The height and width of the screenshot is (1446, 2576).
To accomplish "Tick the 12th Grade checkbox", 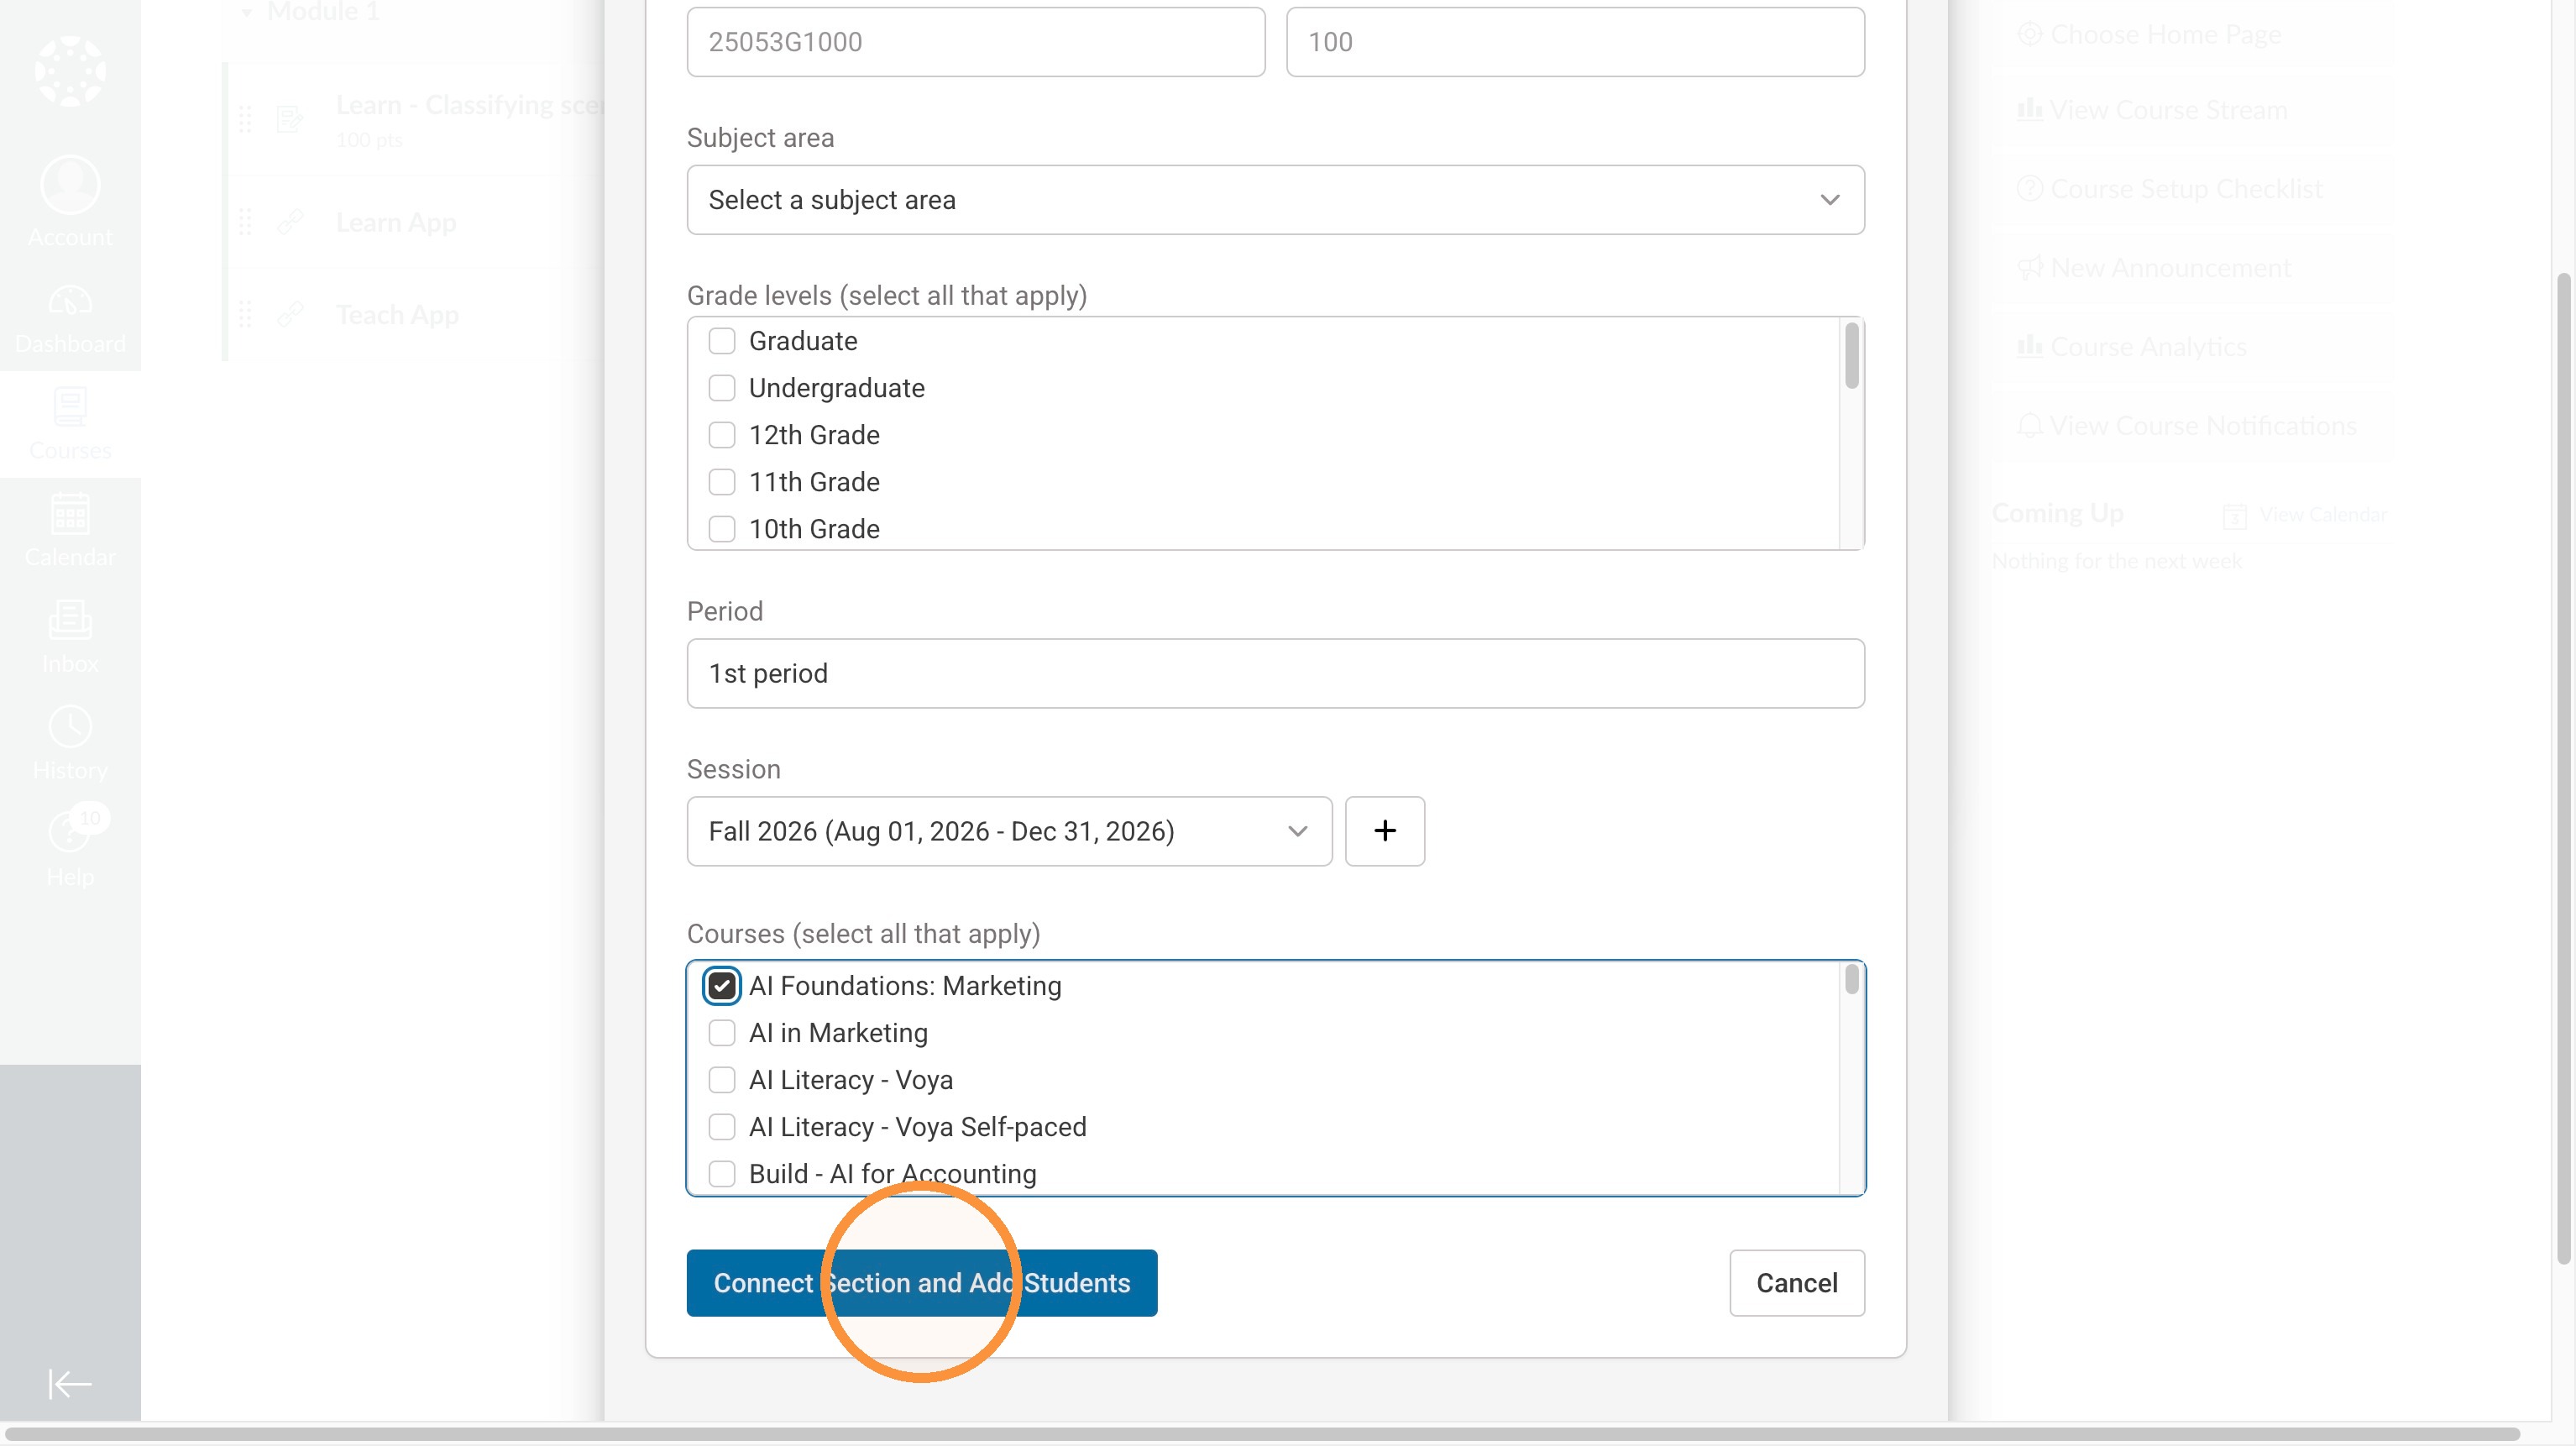I will pos(721,435).
